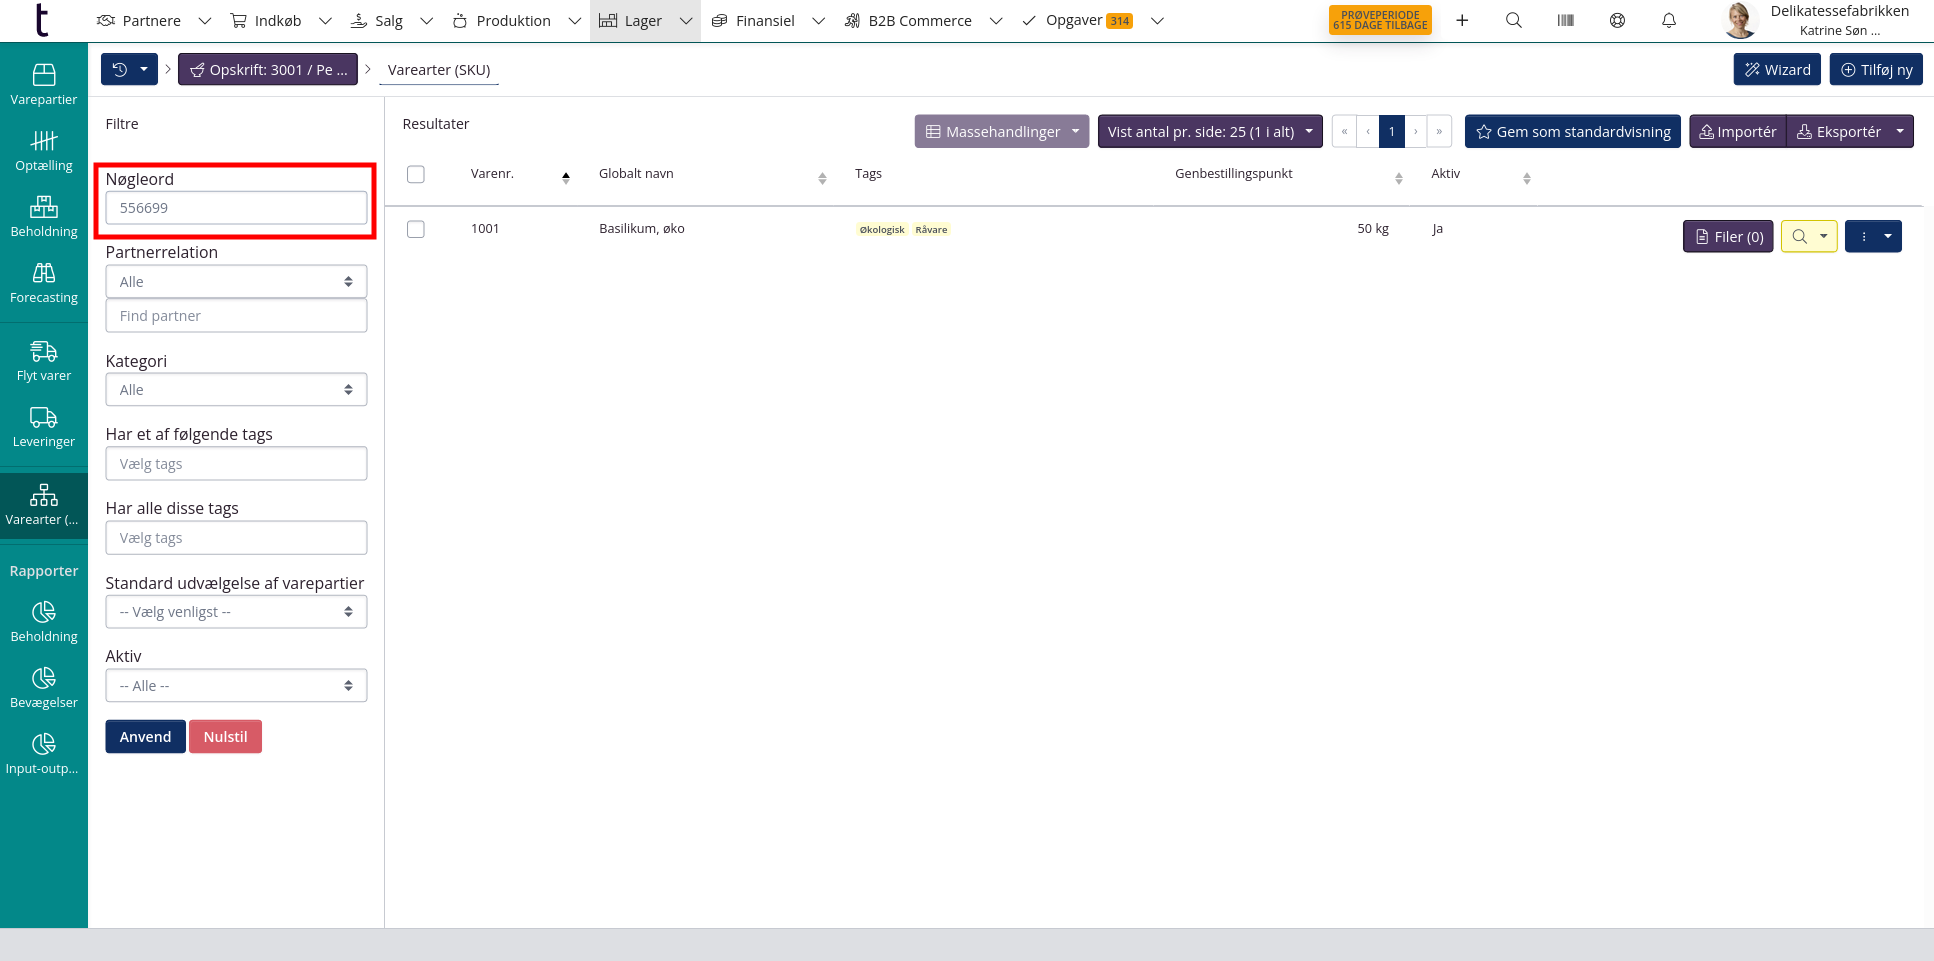1934x961 pixels.
Task: Click the Anvend button
Action: pos(145,737)
